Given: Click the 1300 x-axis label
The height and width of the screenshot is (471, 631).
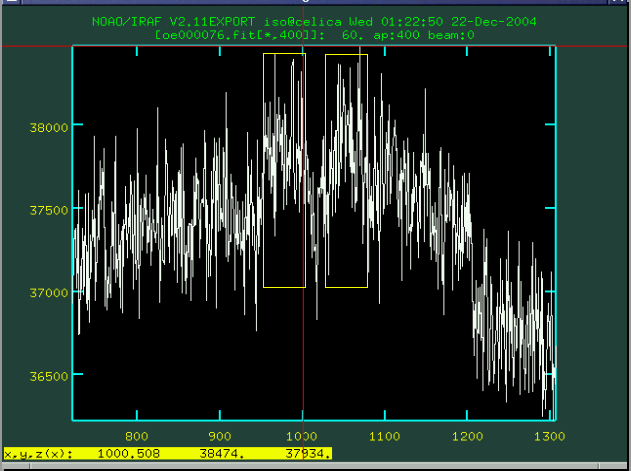Looking at the screenshot, I should (550, 436).
